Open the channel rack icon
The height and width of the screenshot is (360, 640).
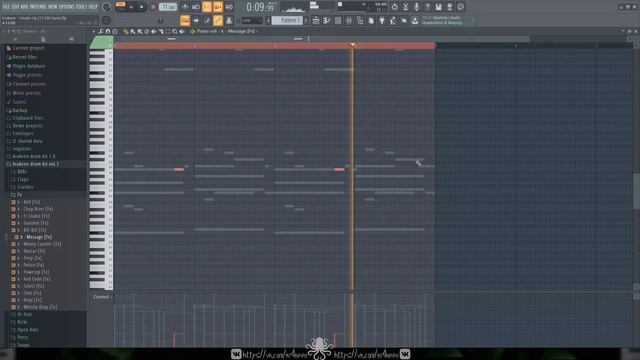coord(338,20)
